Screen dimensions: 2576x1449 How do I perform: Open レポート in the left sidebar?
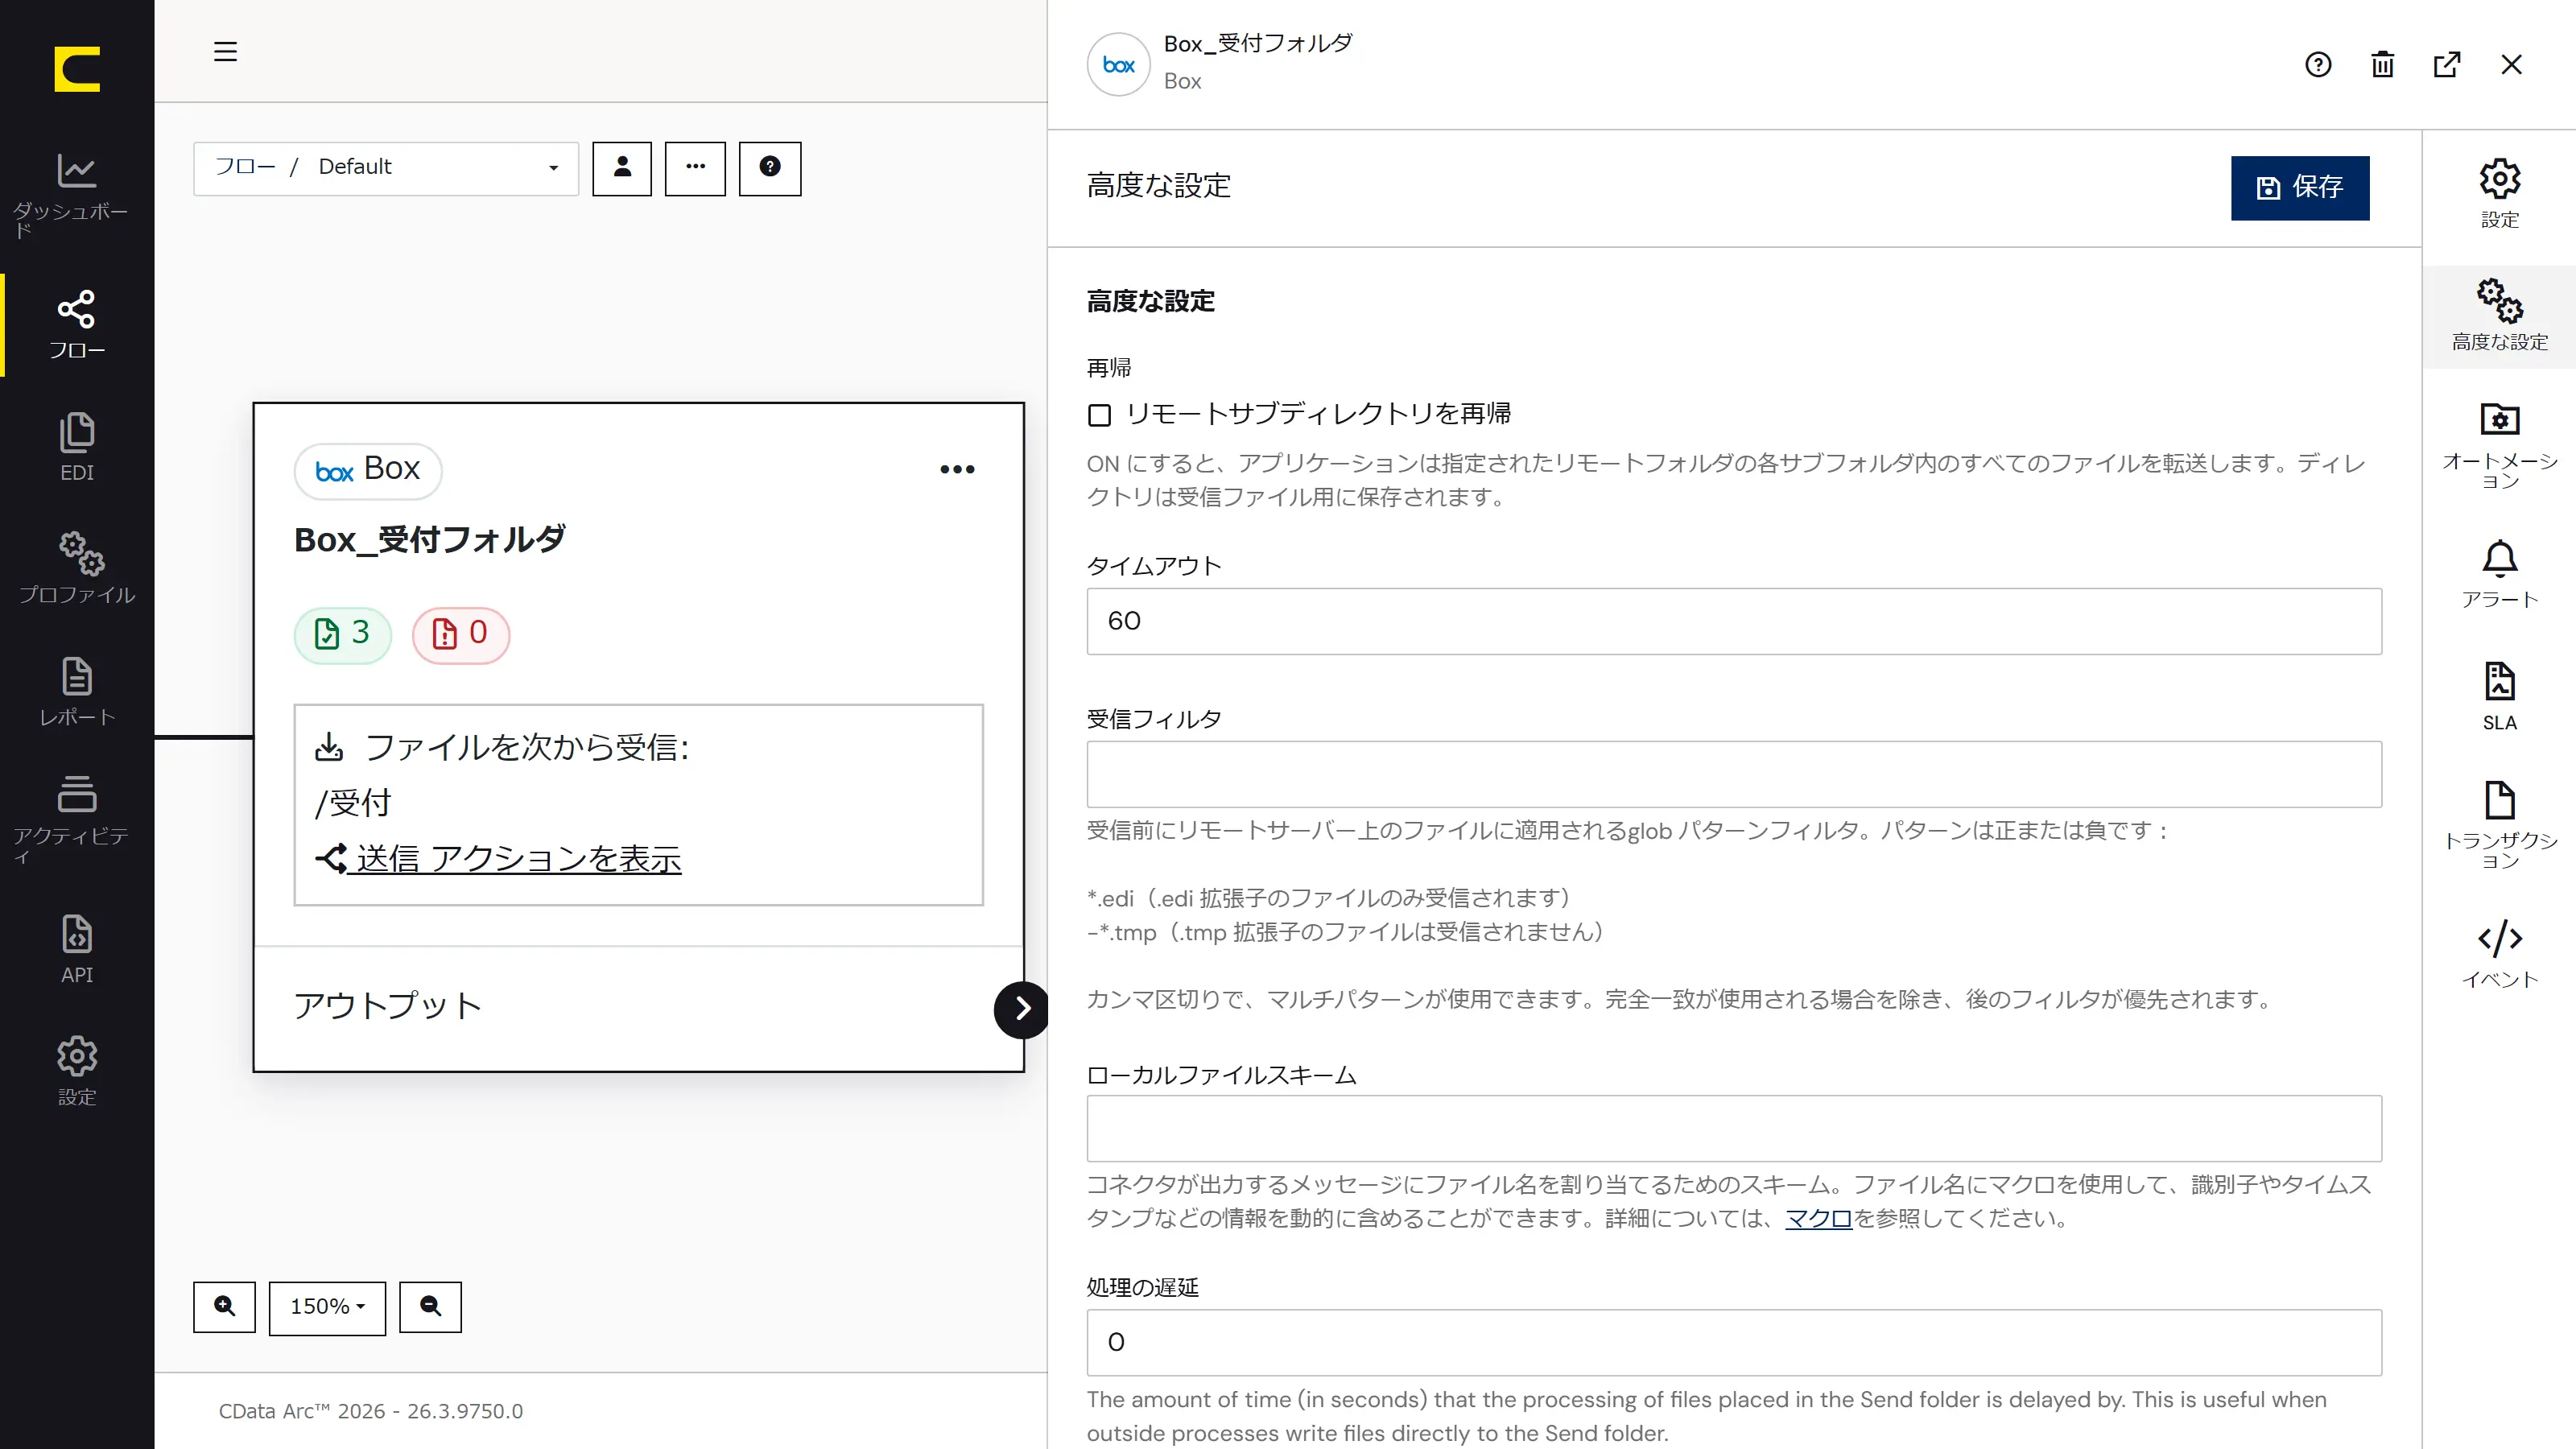pos(77,691)
